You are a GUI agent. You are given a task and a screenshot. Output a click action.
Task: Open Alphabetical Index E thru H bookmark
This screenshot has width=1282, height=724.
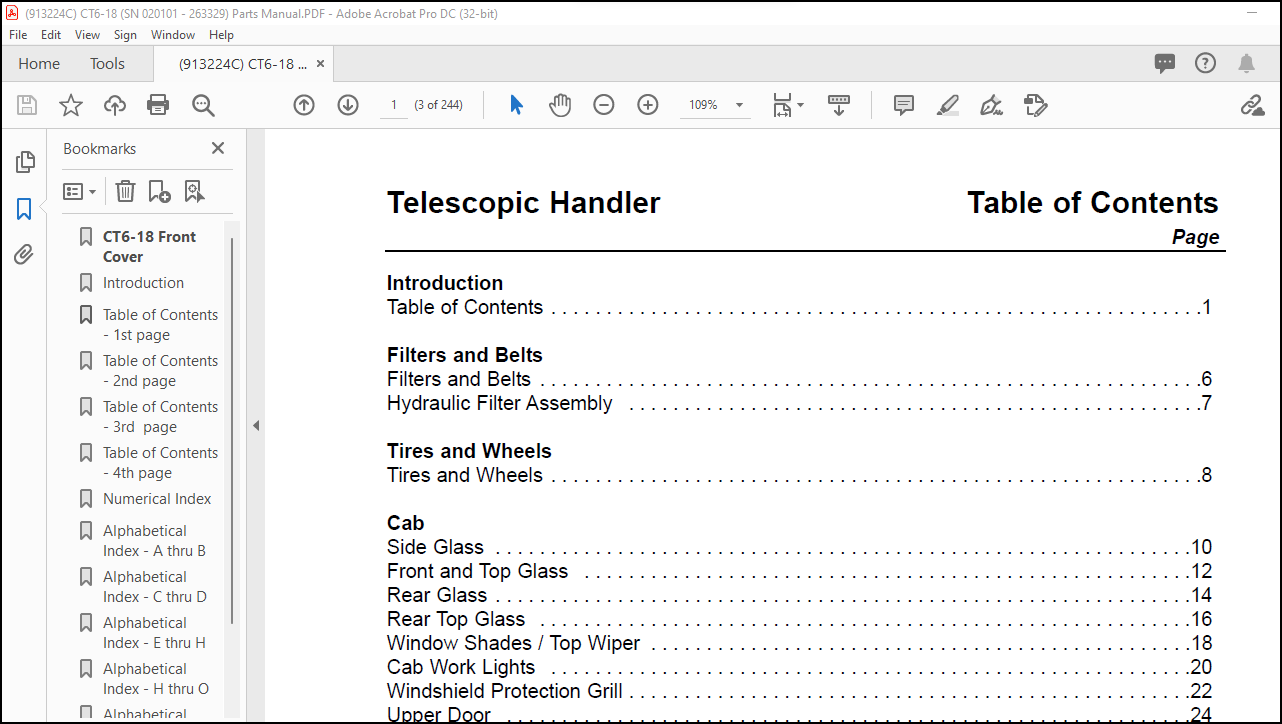pyautogui.click(x=154, y=632)
